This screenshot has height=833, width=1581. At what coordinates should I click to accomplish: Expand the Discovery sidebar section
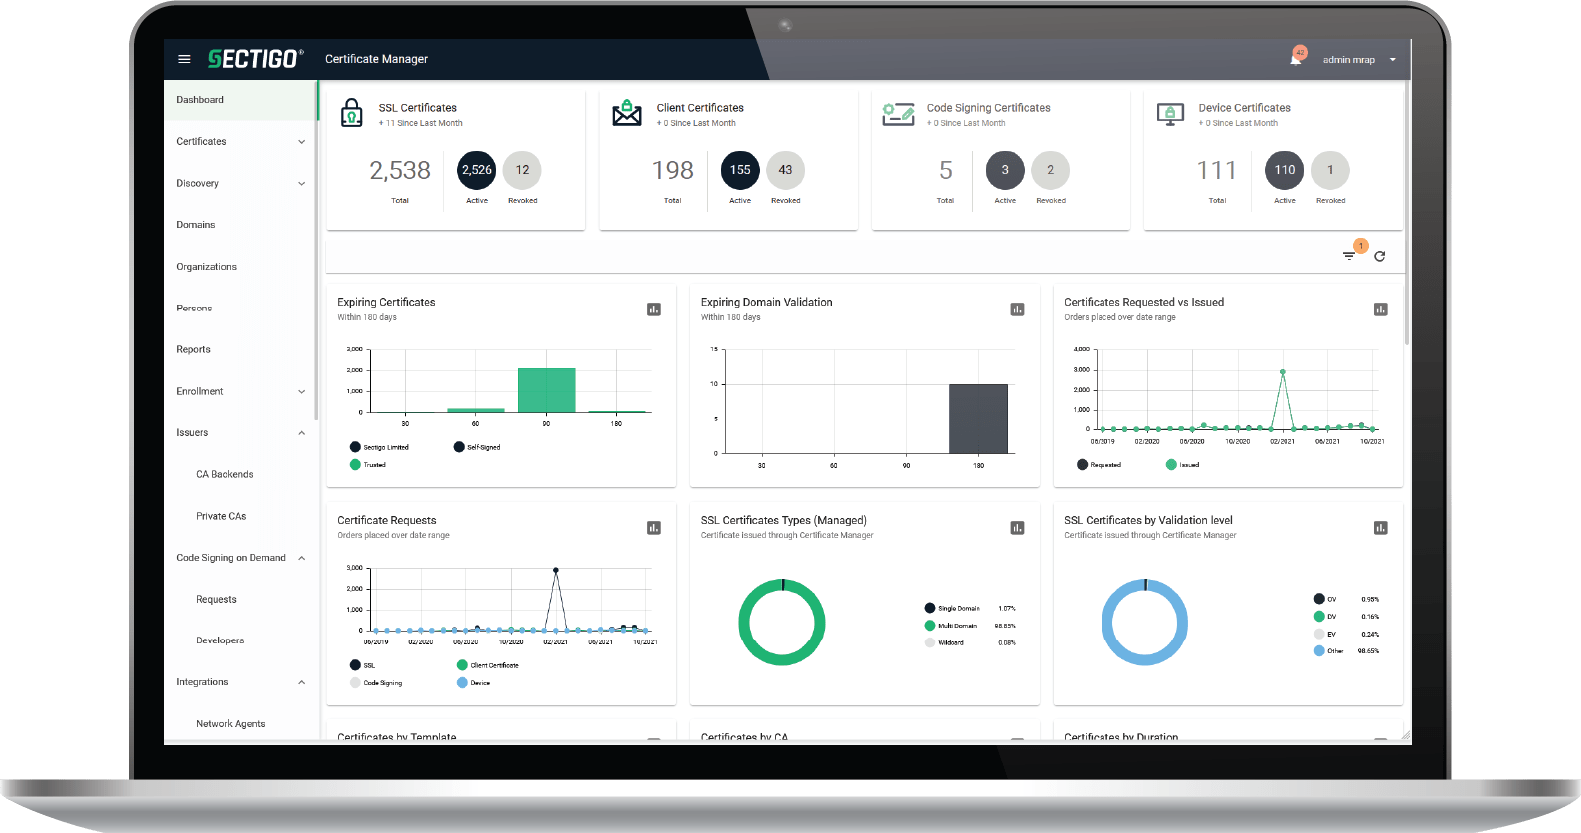click(x=240, y=184)
